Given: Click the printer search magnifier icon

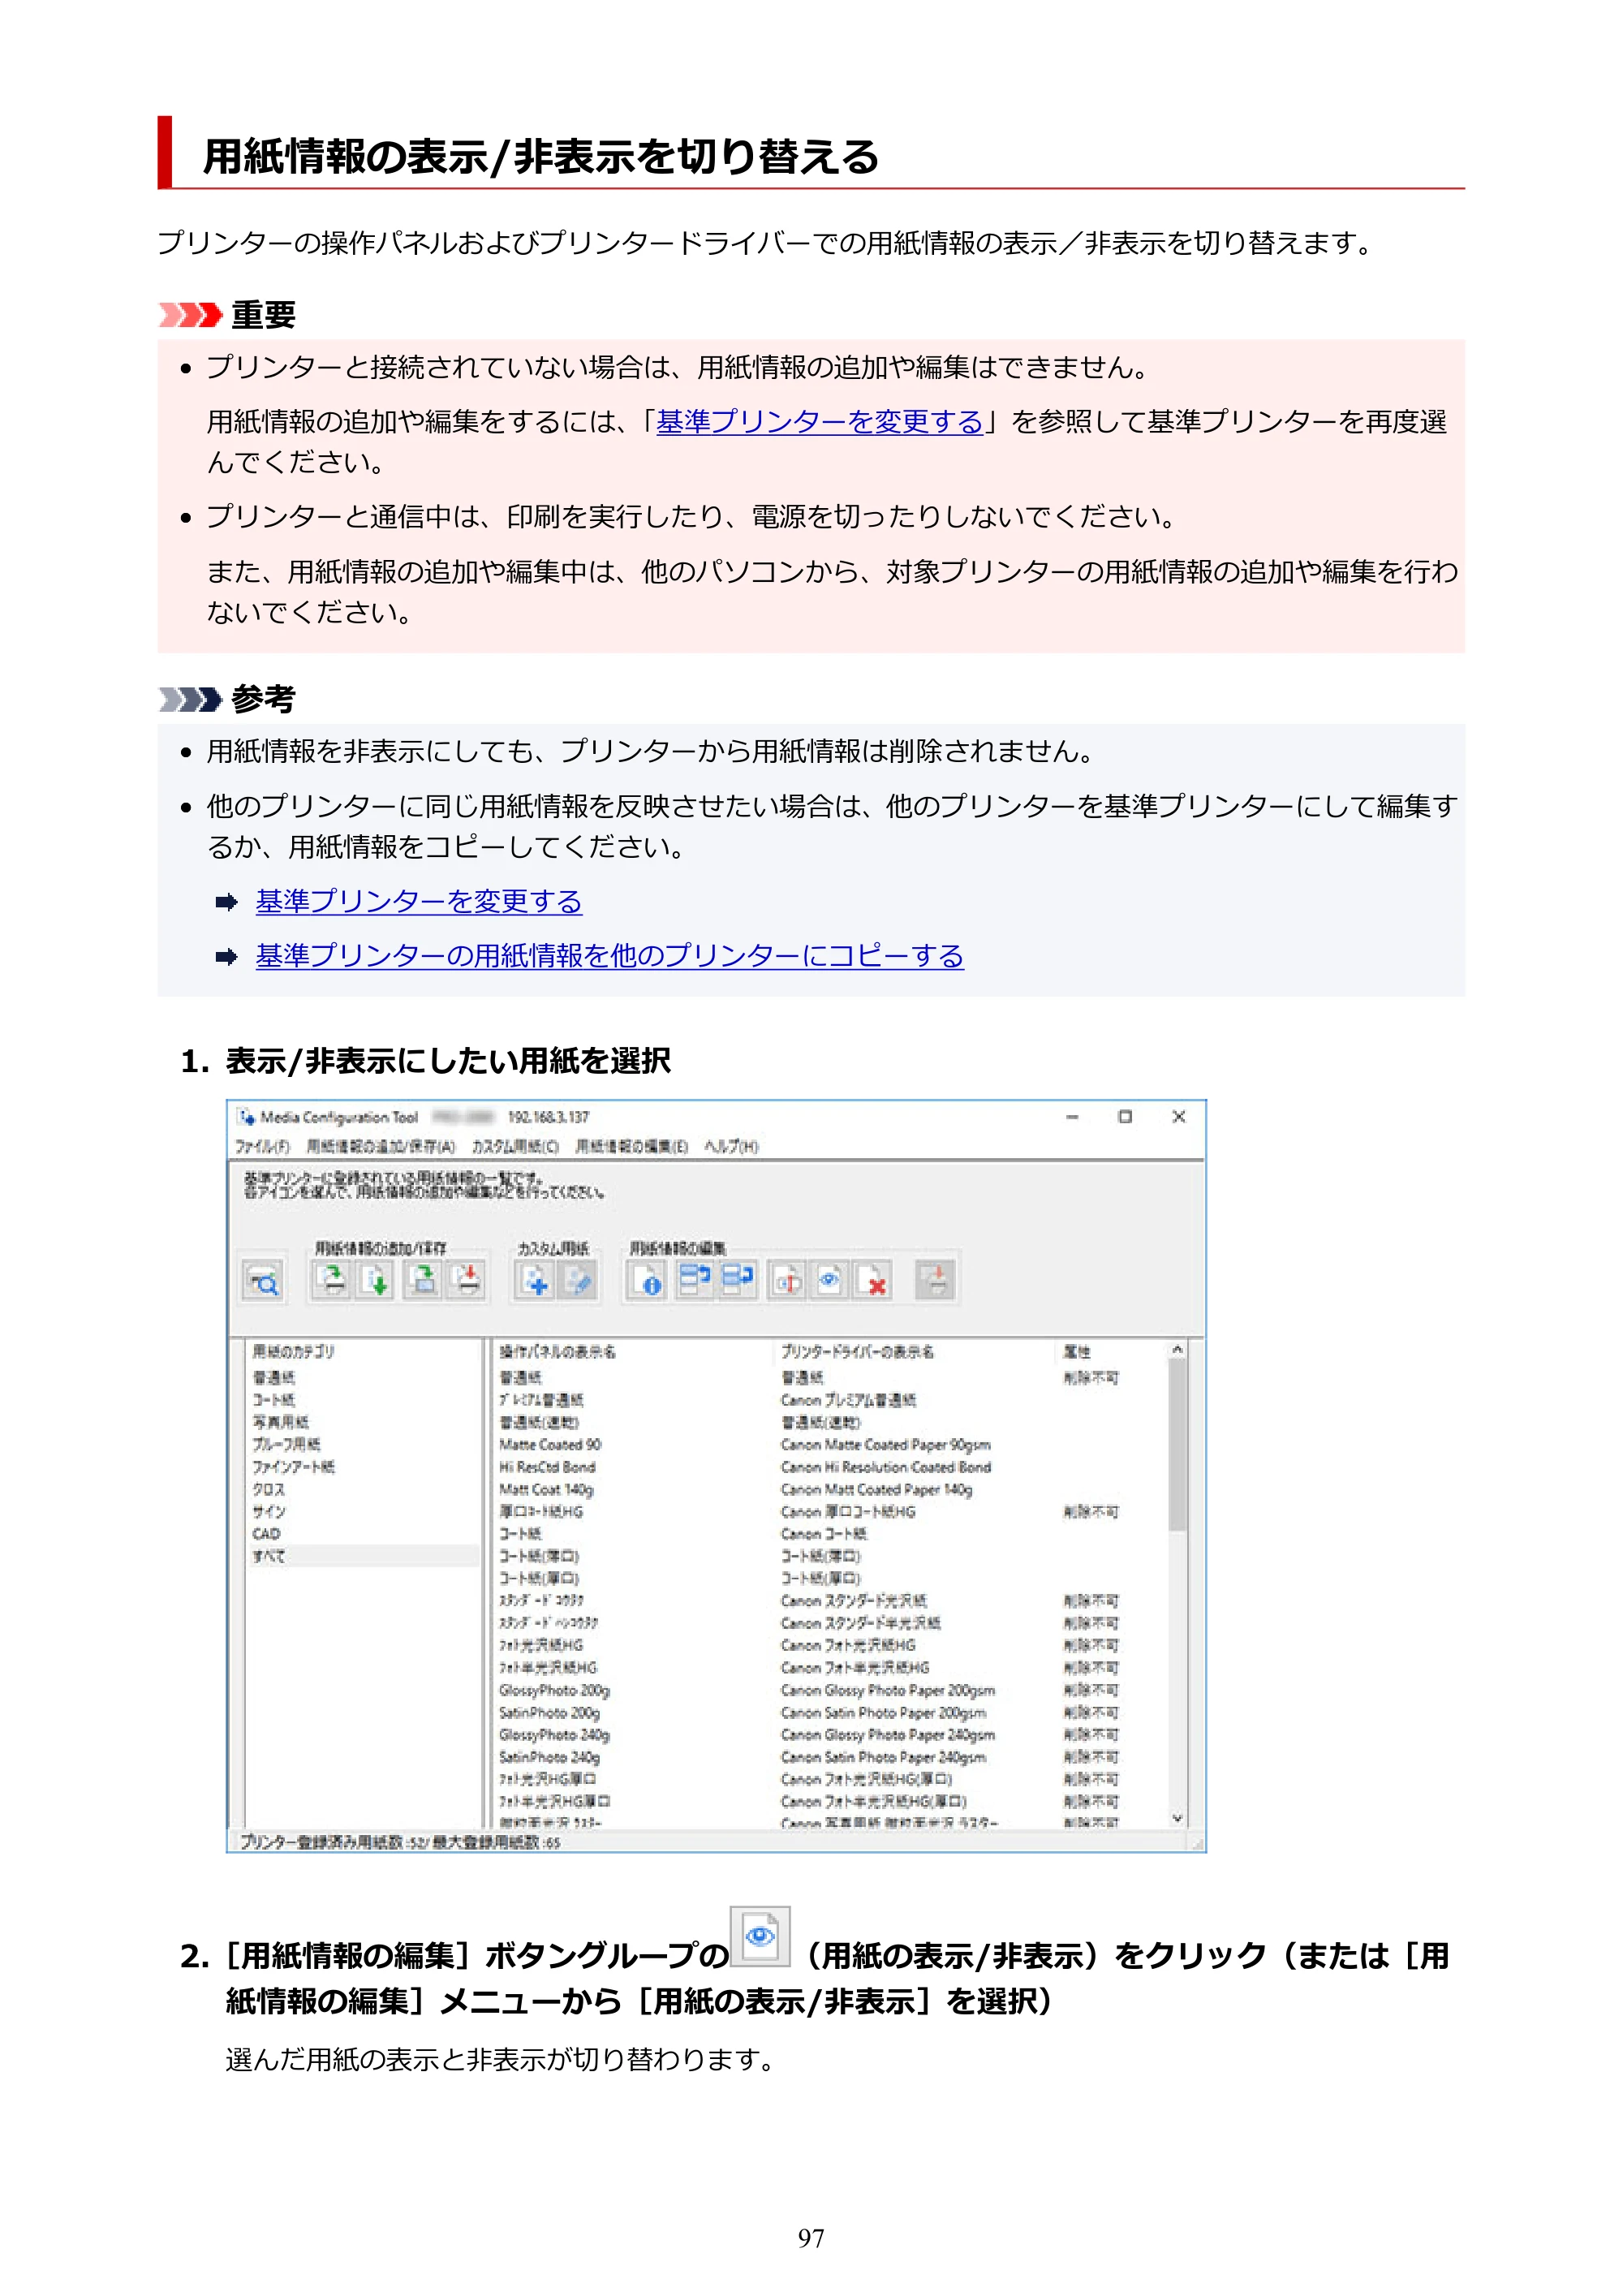Looking at the screenshot, I should pyautogui.click(x=264, y=1280).
